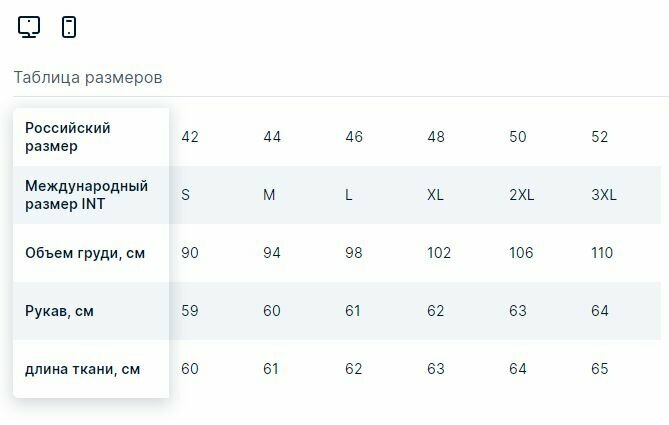The width and height of the screenshot is (669, 425).
Task: Select Russian size 42 cell
Action: tap(190, 137)
